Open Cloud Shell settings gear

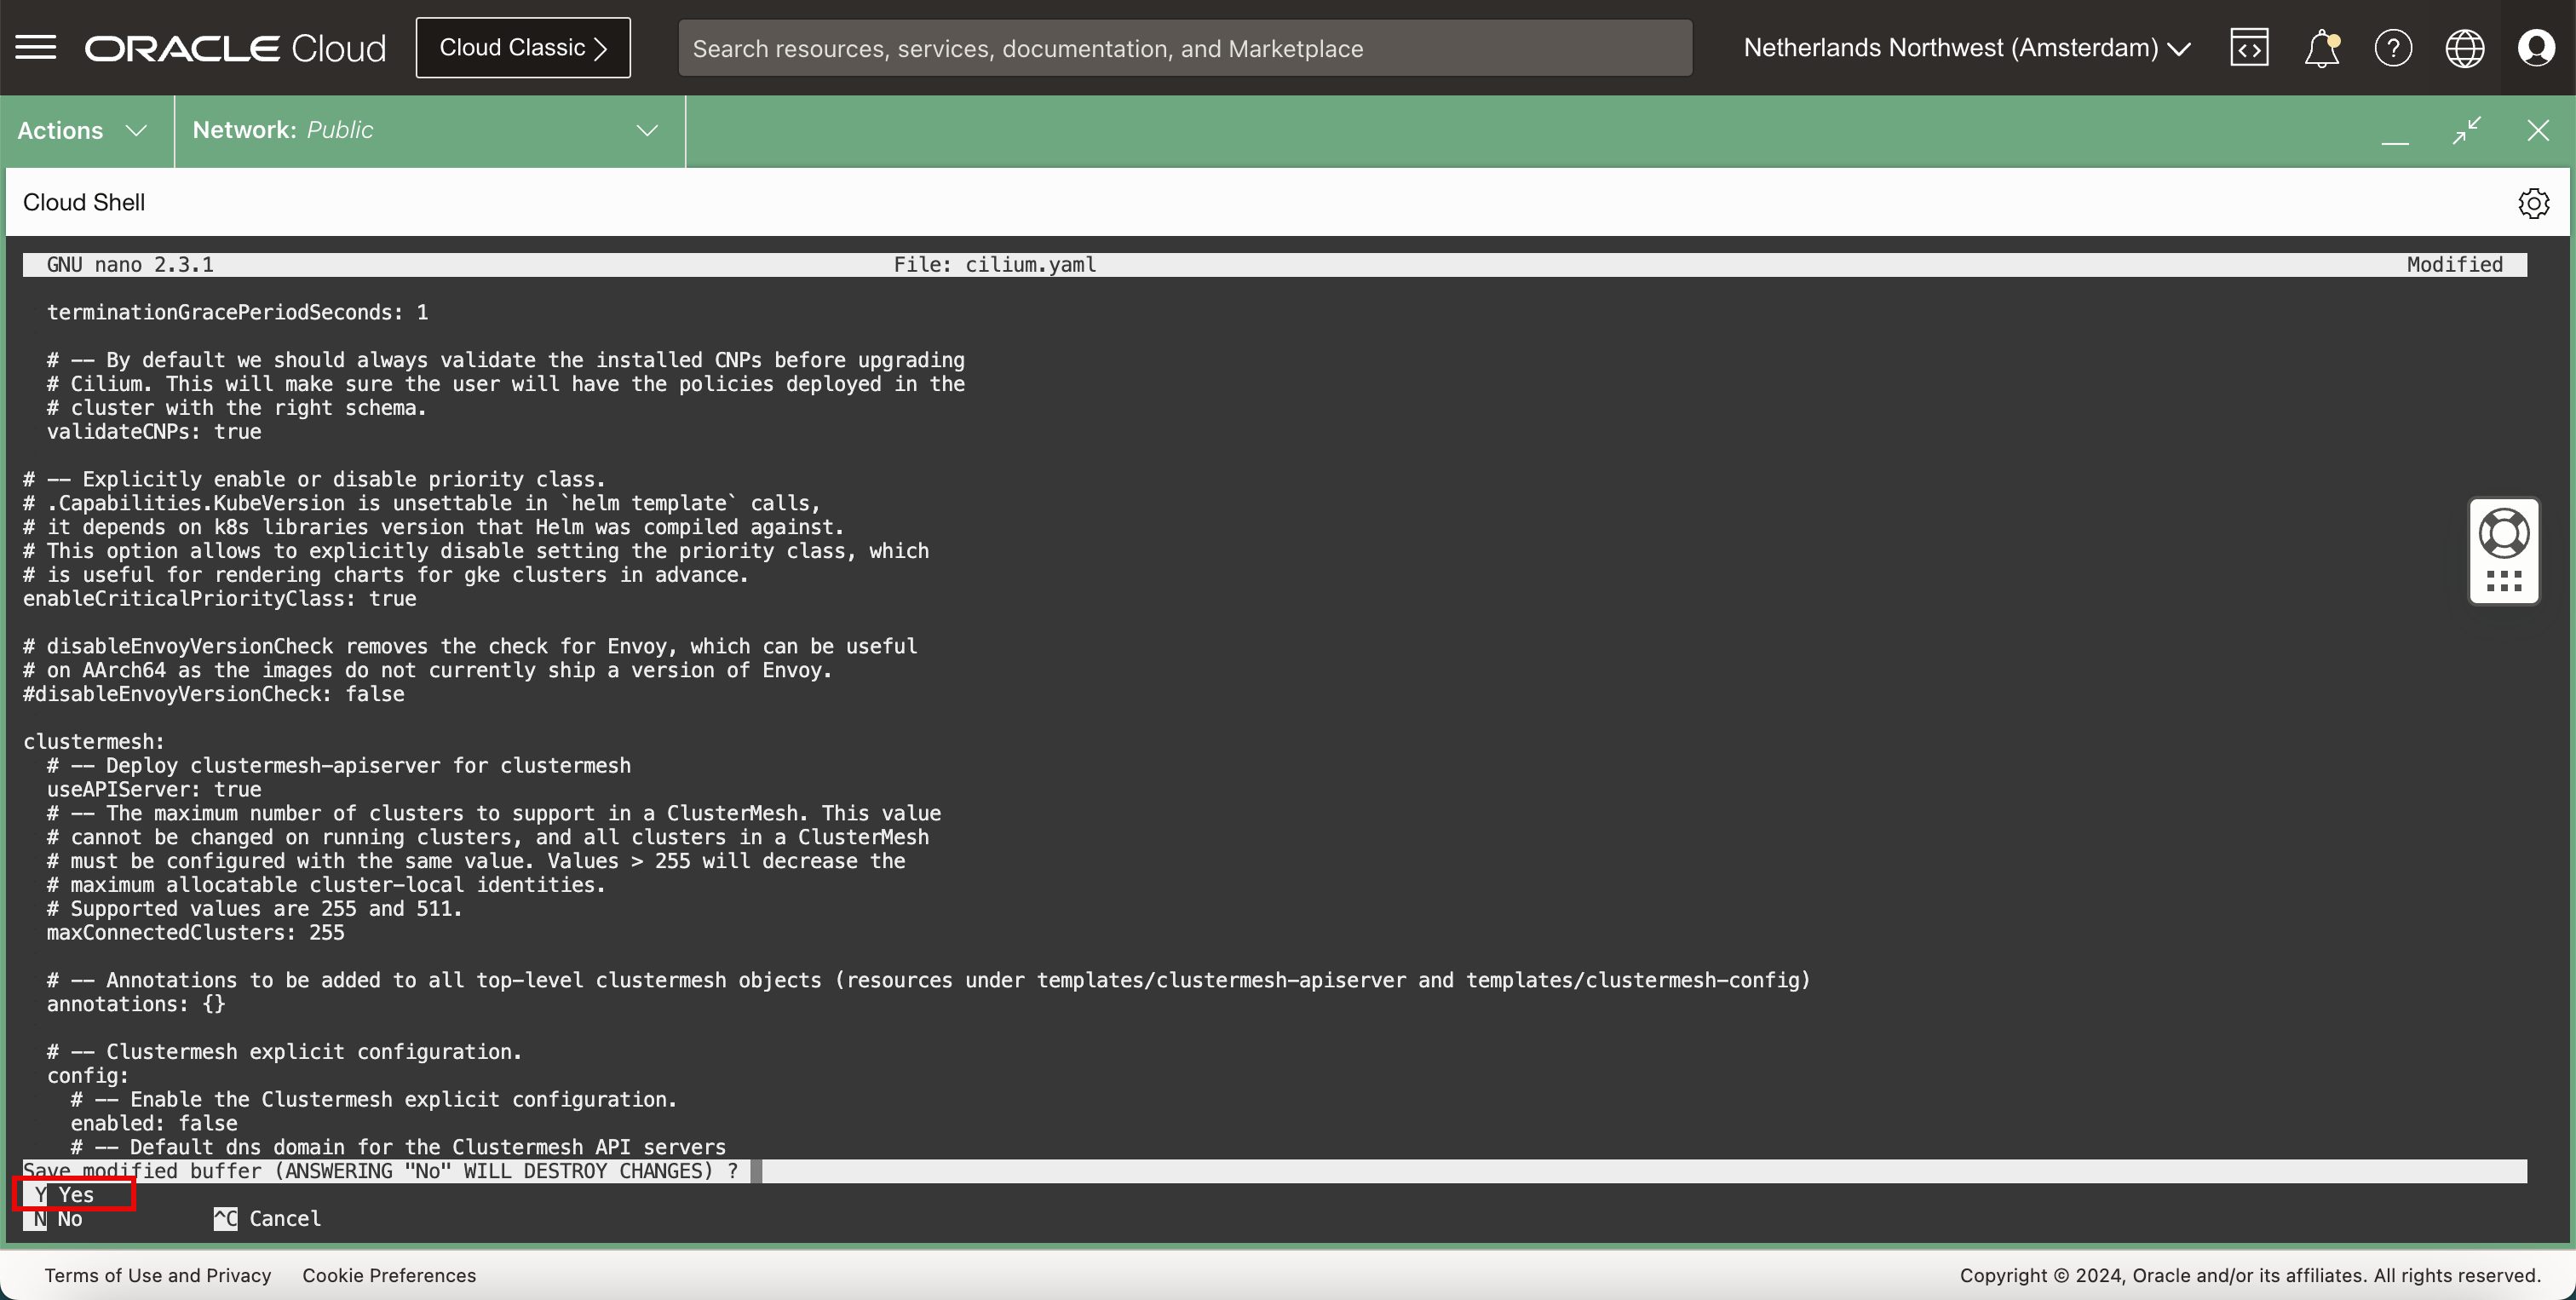coord(2533,203)
